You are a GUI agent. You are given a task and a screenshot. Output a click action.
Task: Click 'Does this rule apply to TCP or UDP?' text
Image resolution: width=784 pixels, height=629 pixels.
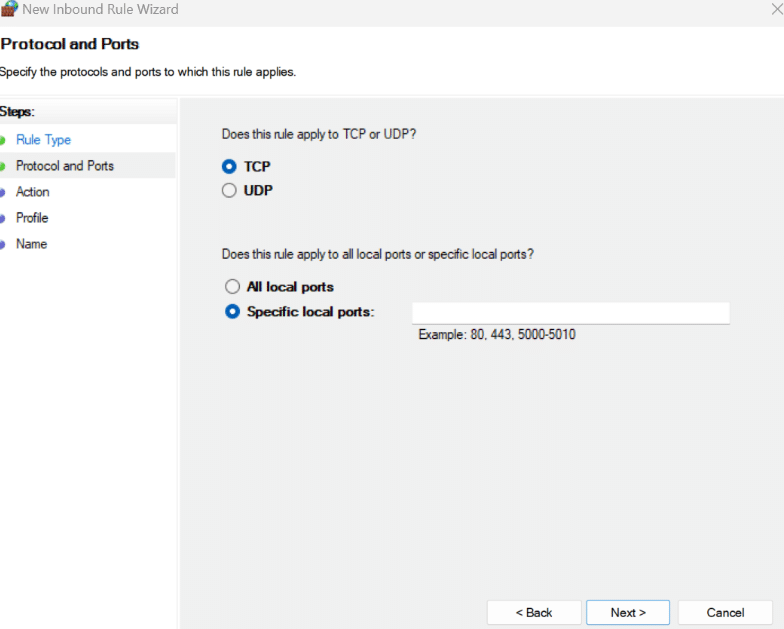tap(319, 134)
